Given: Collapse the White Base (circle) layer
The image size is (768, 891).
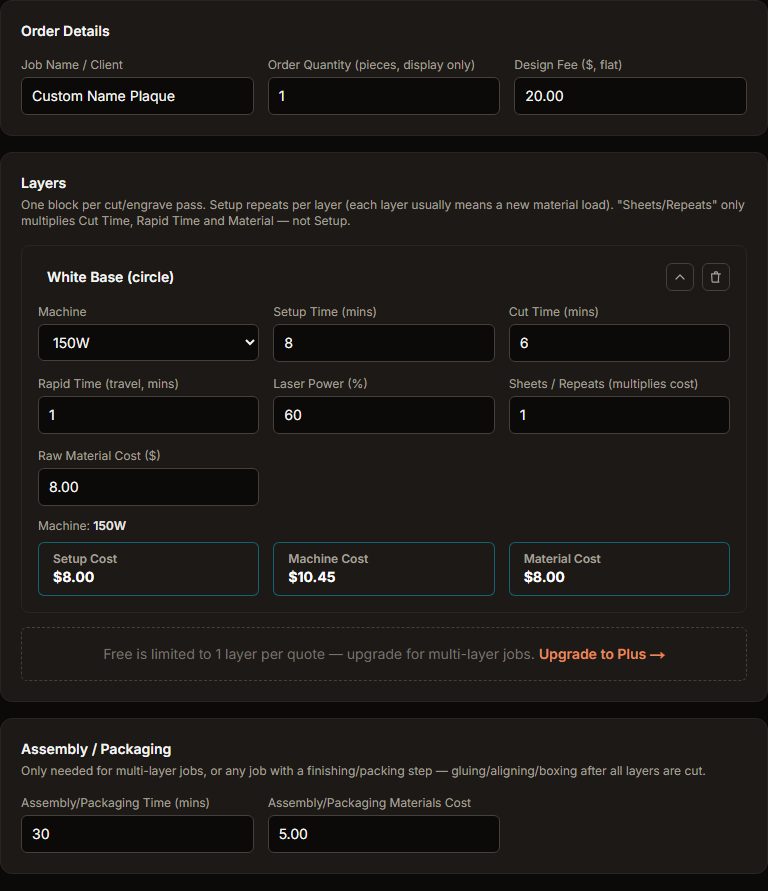Looking at the screenshot, I should click(679, 277).
